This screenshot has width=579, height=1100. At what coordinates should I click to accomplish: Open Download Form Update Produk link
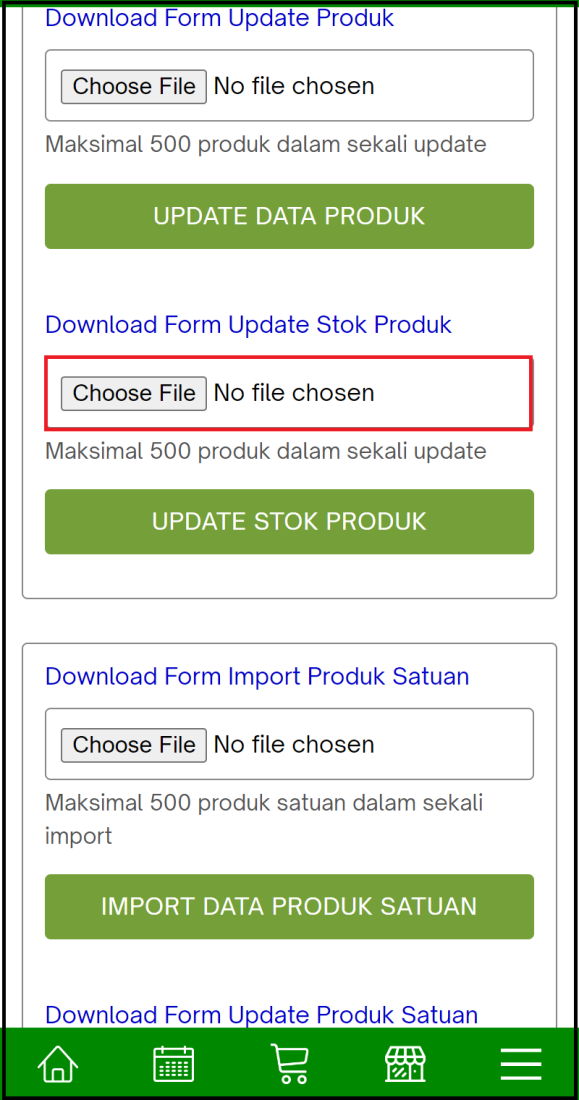pos(219,18)
